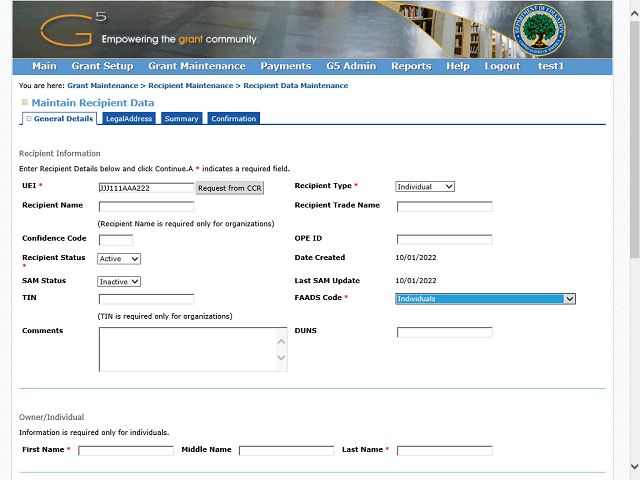
Task: Select the Reports menu item
Action: [411, 66]
